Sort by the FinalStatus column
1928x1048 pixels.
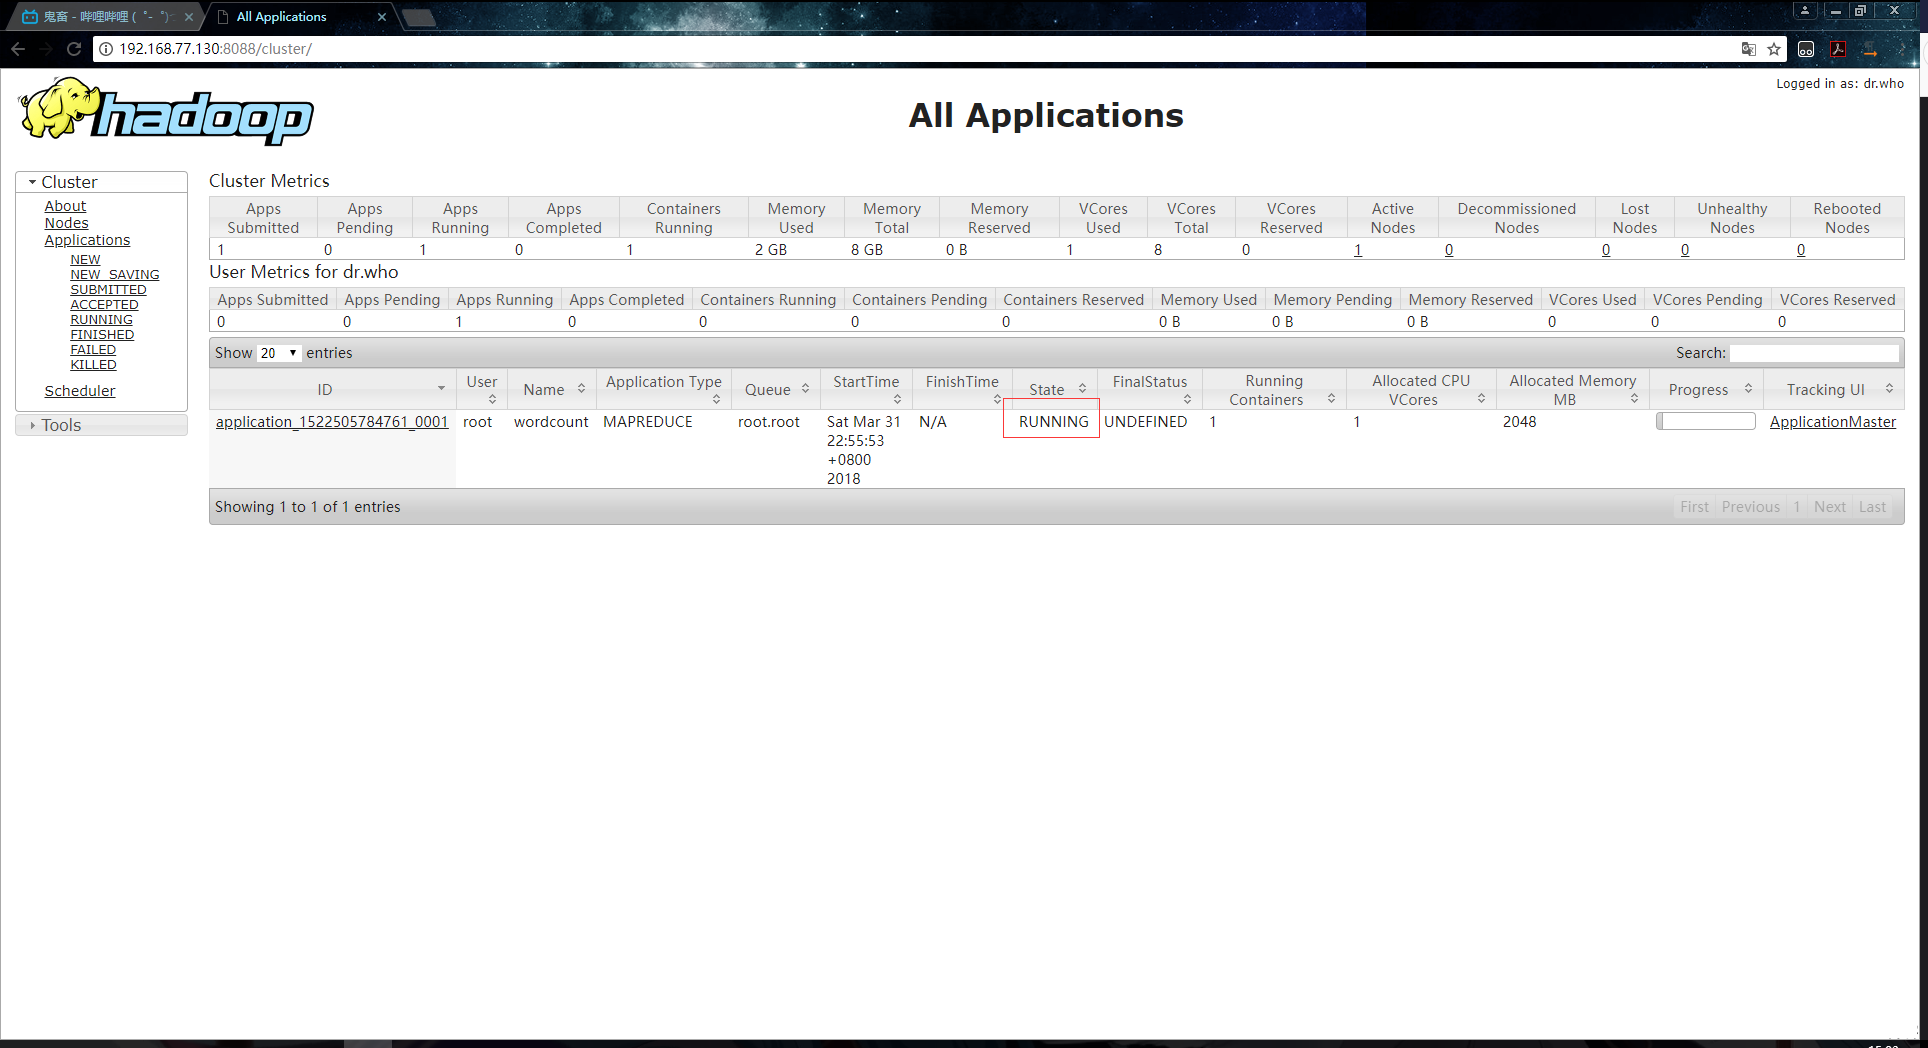1150,389
